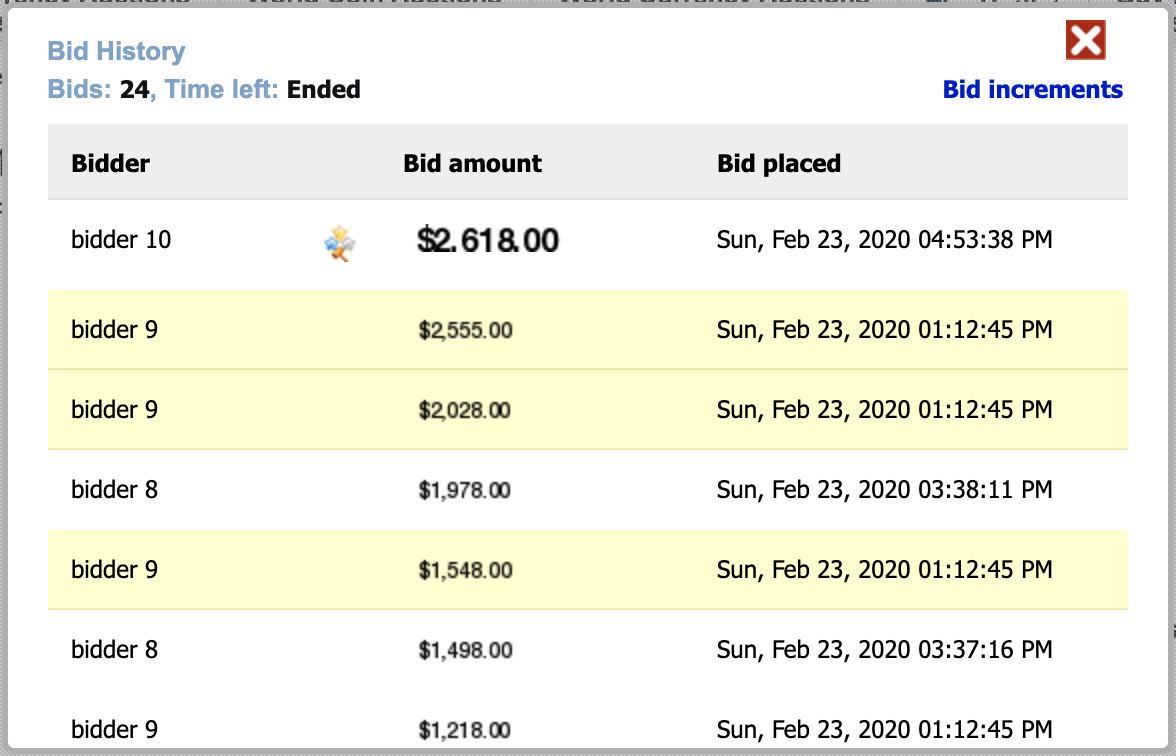Open the Bid increments link
The image size is (1176, 756).
1032,89
